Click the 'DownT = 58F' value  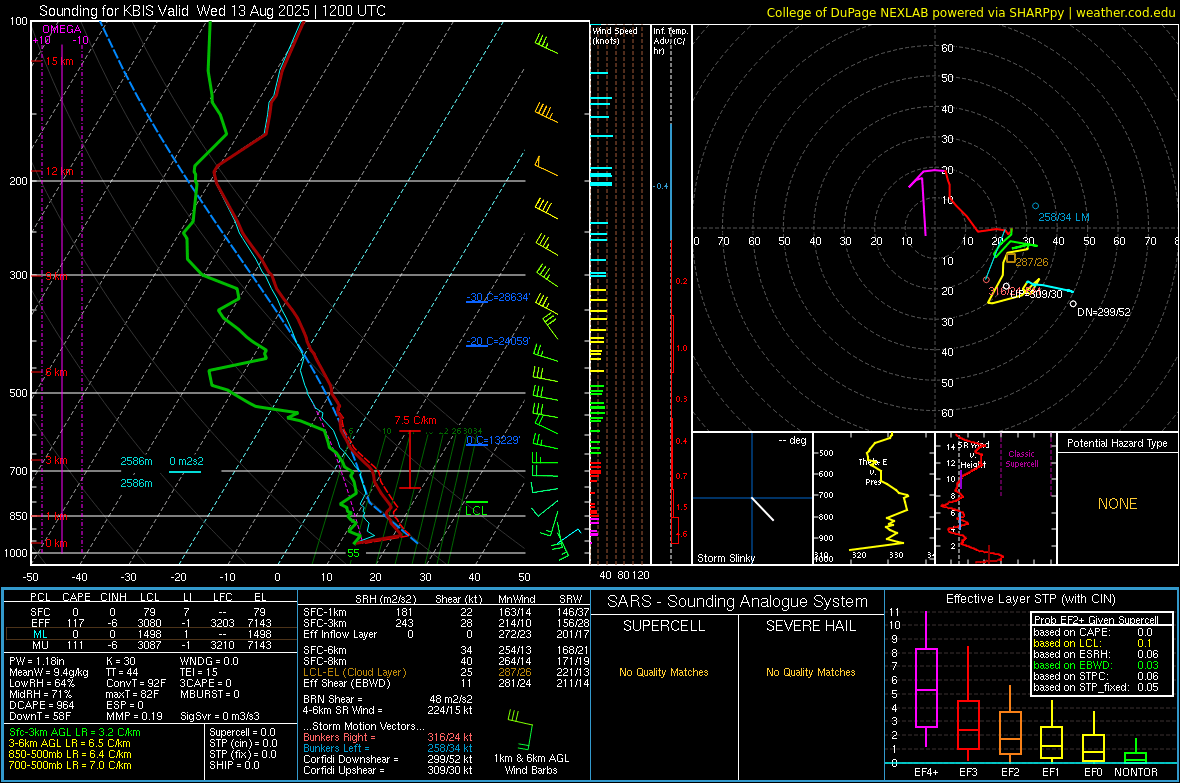pyautogui.click(x=40, y=717)
